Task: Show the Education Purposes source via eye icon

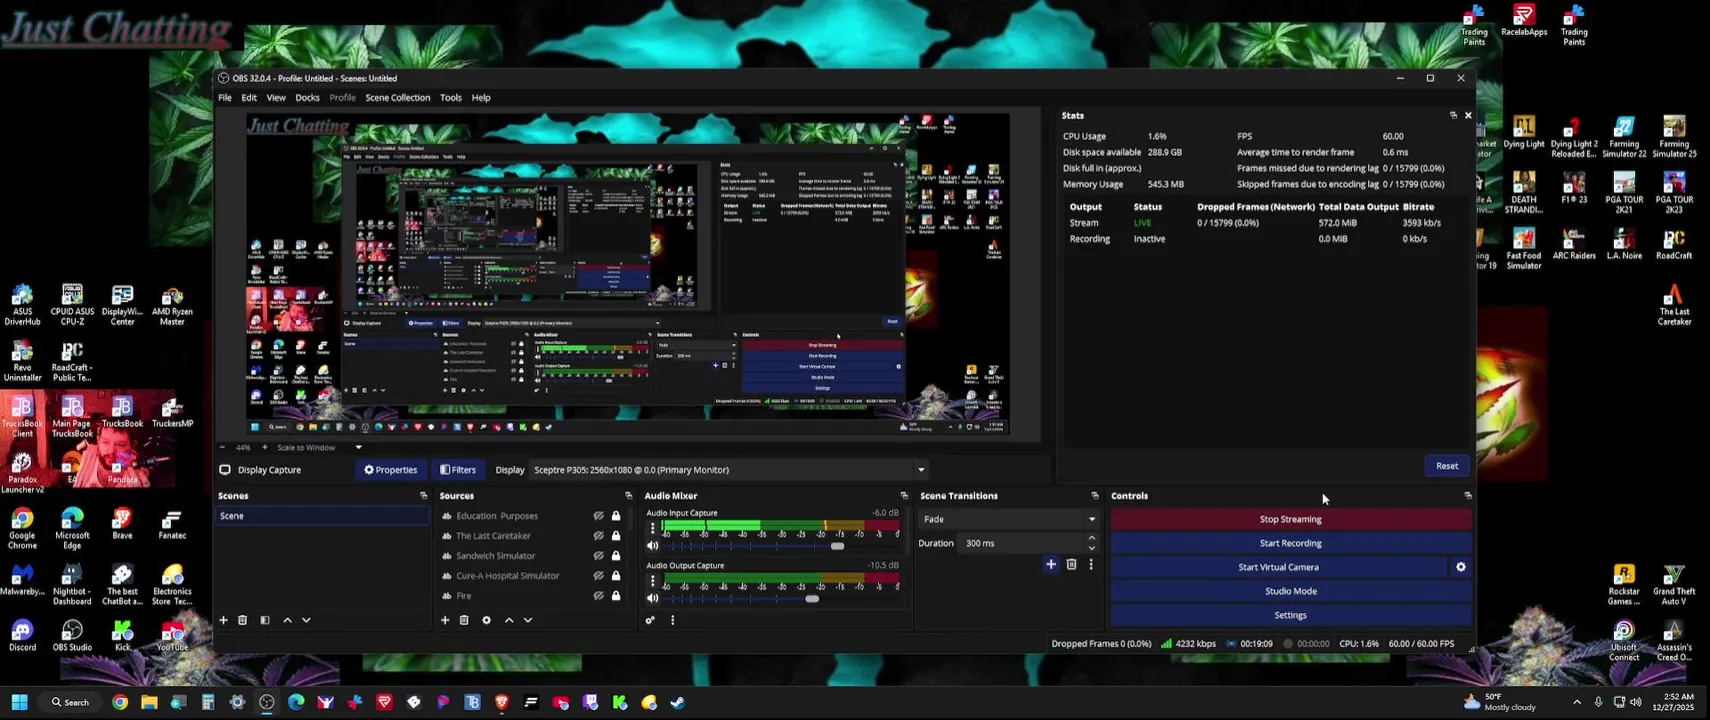Action: click(598, 516)
